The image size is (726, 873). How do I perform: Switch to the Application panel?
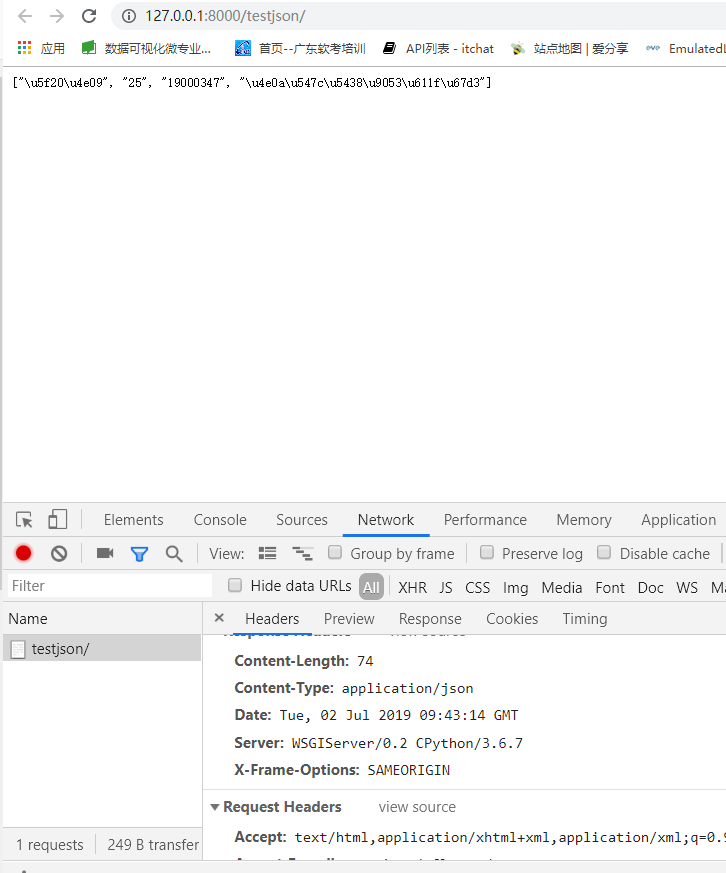[679, 519]
